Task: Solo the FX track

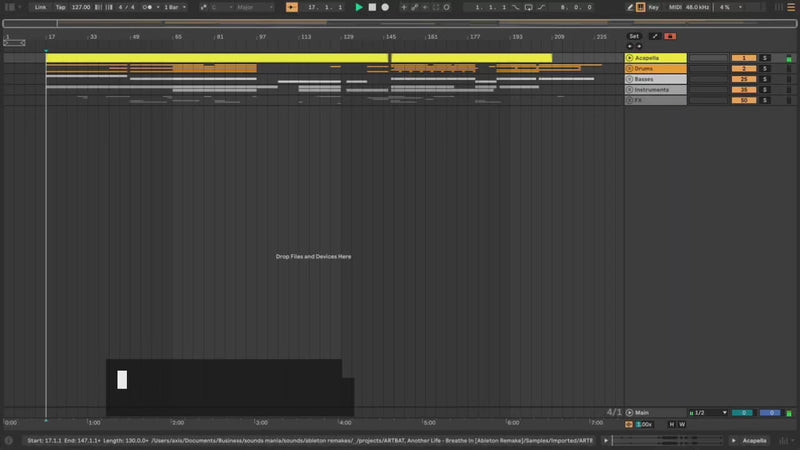Action: 765,100
